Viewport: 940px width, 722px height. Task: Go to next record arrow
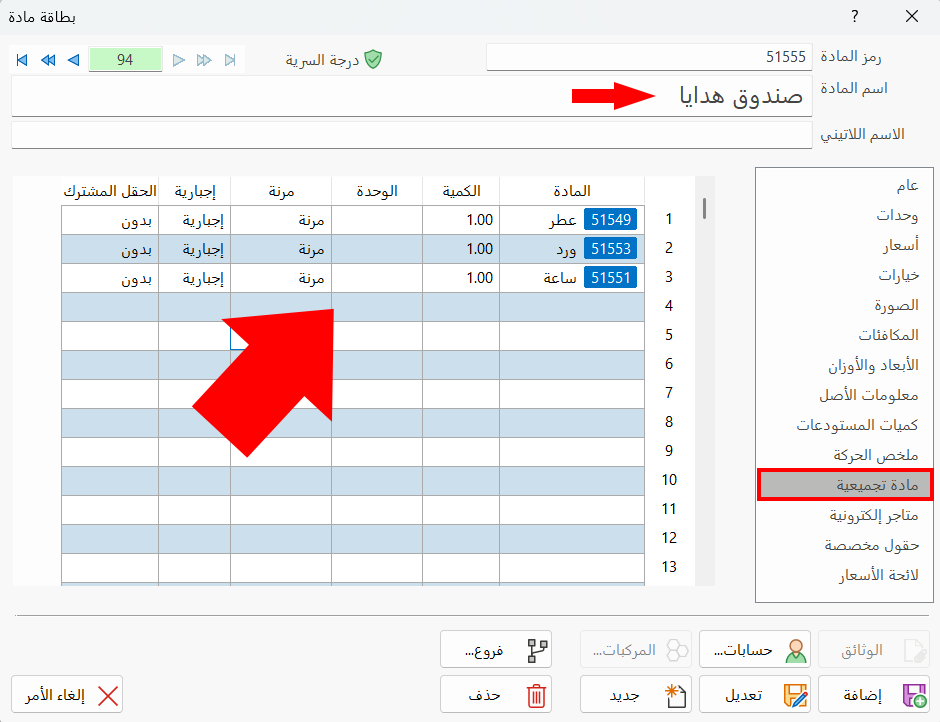(x=179, y=60)
